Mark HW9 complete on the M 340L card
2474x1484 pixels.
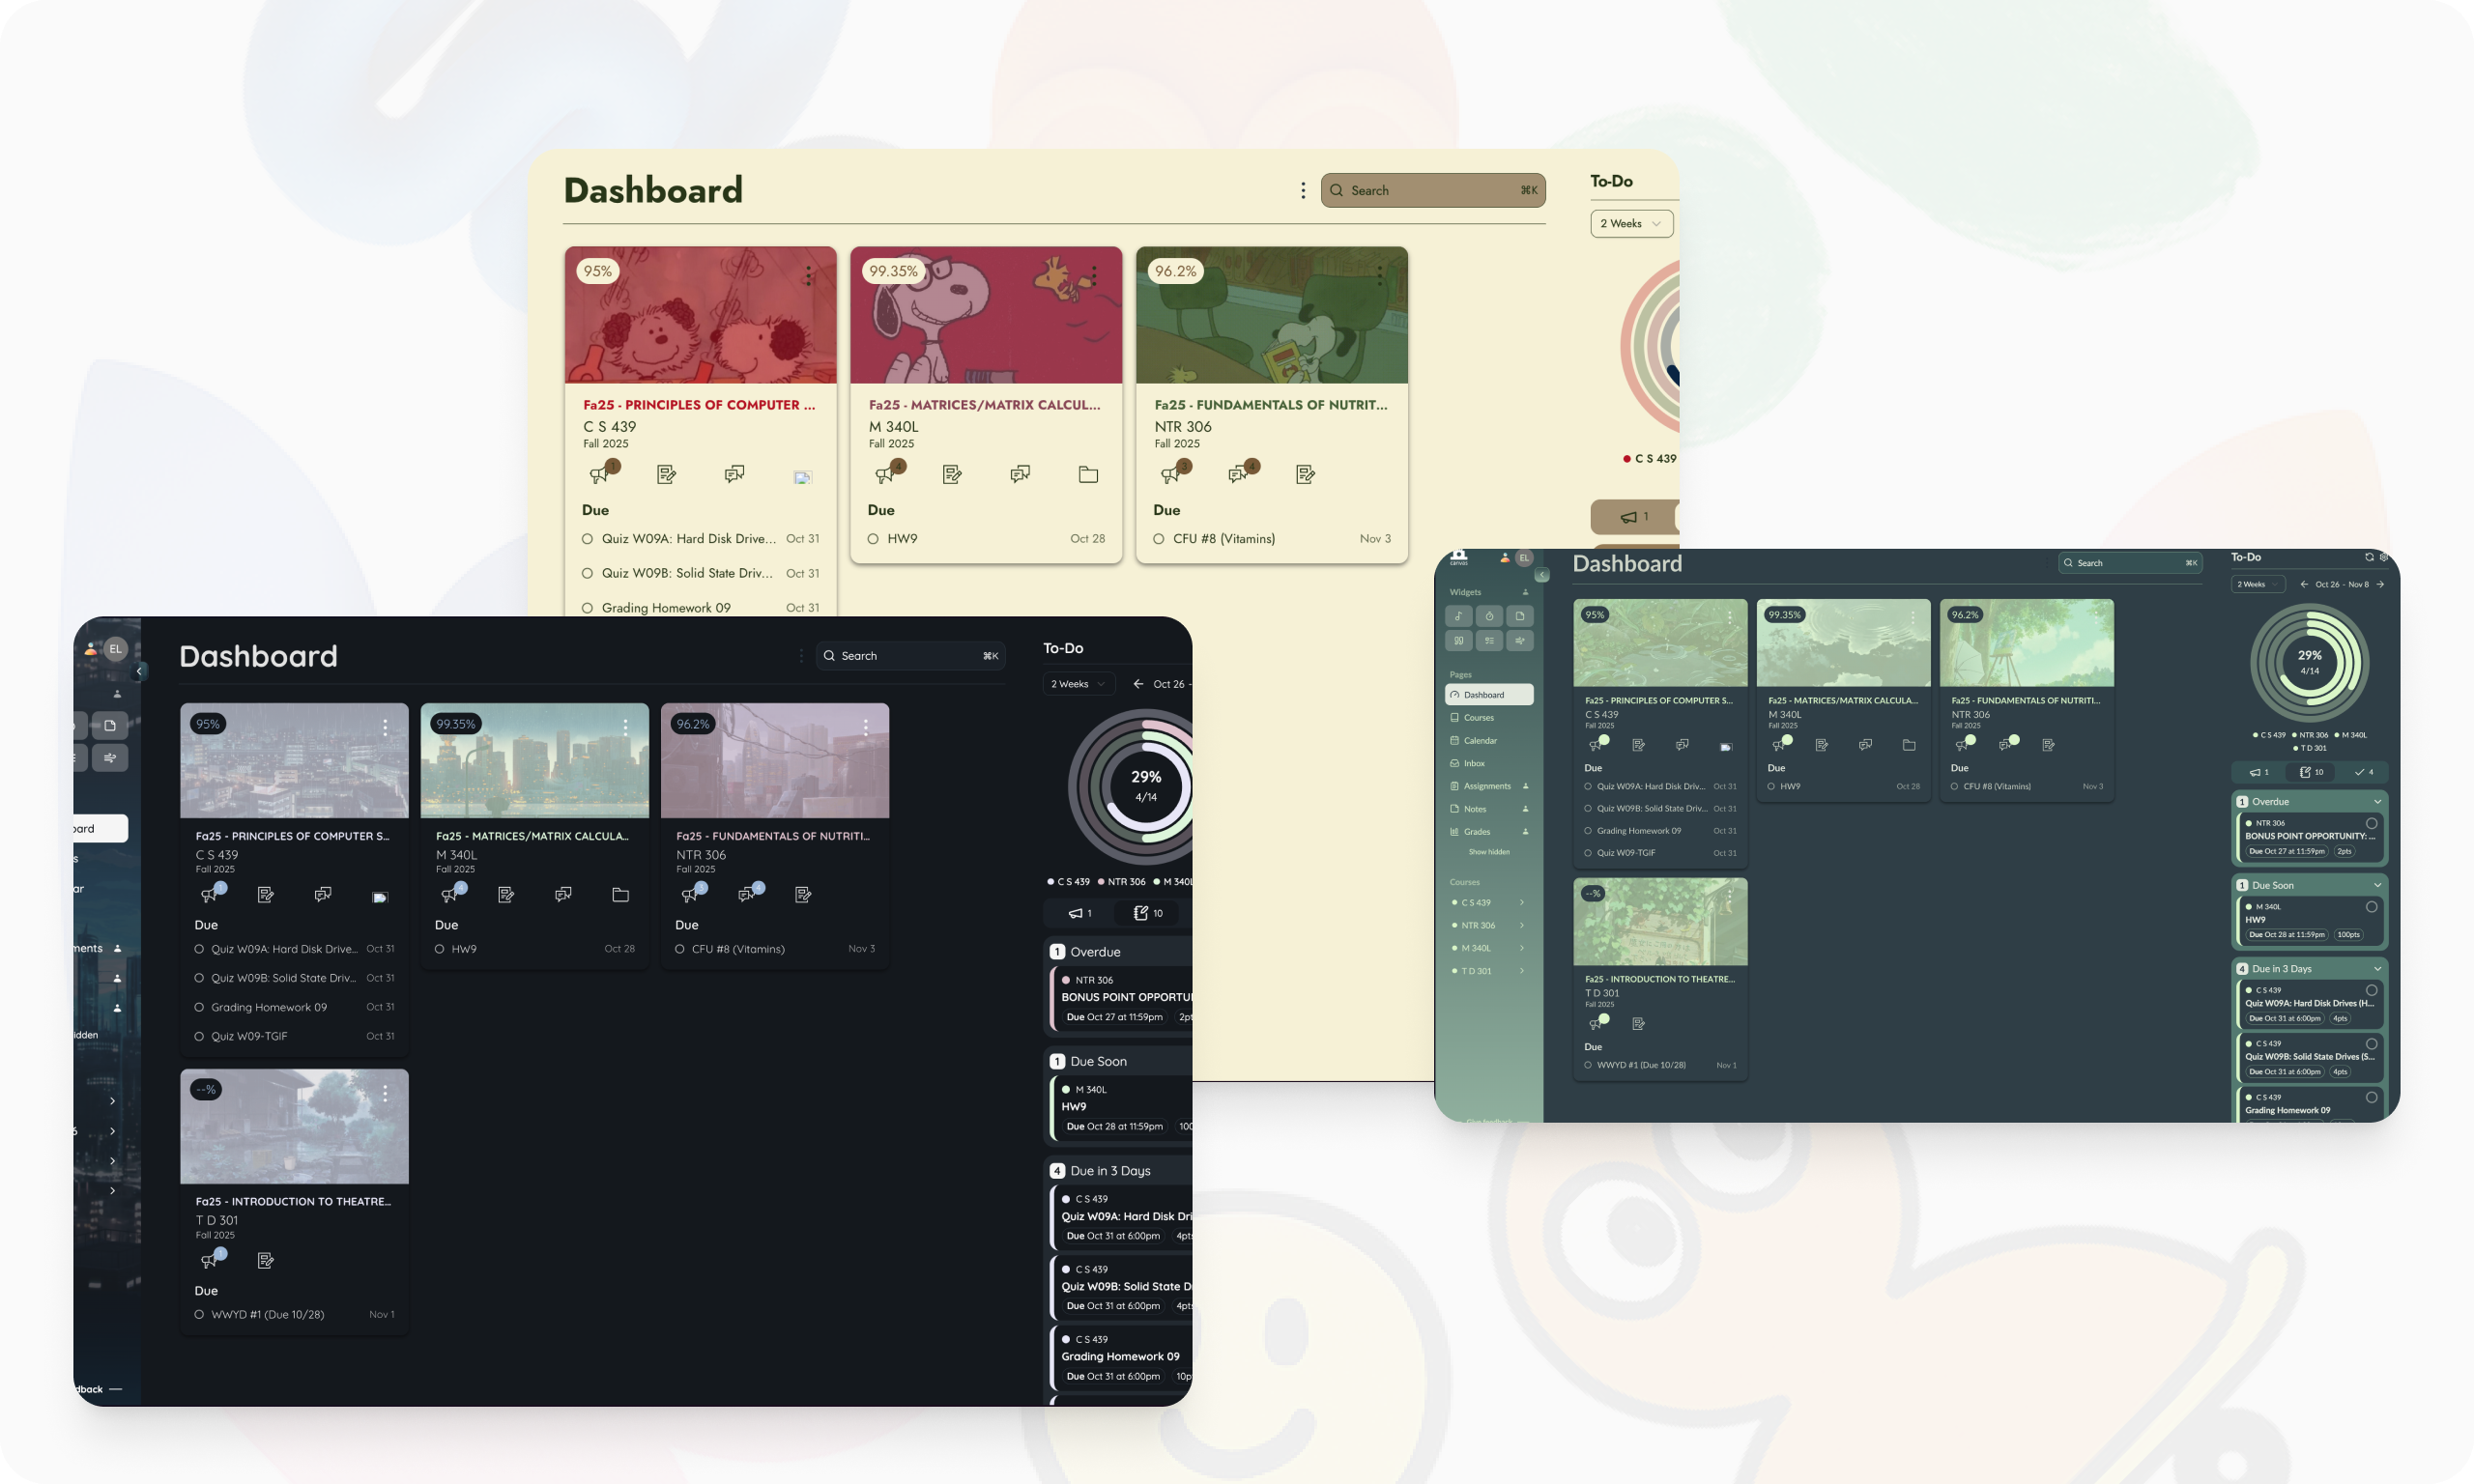[873, 538]
